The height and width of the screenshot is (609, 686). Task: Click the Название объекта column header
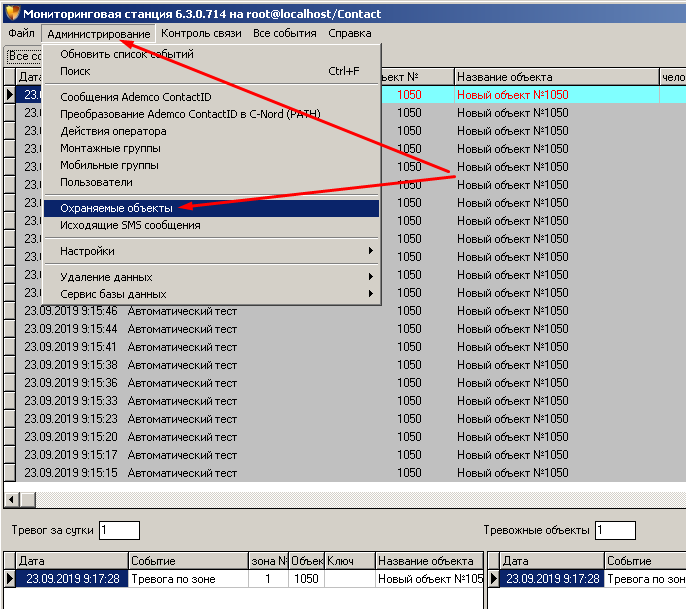pyautogui.click(x=556, y=77)
